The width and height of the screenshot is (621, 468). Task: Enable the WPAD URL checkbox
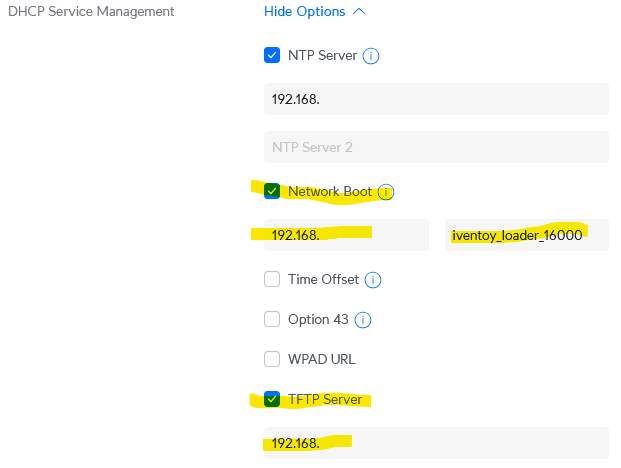(272, 359)
